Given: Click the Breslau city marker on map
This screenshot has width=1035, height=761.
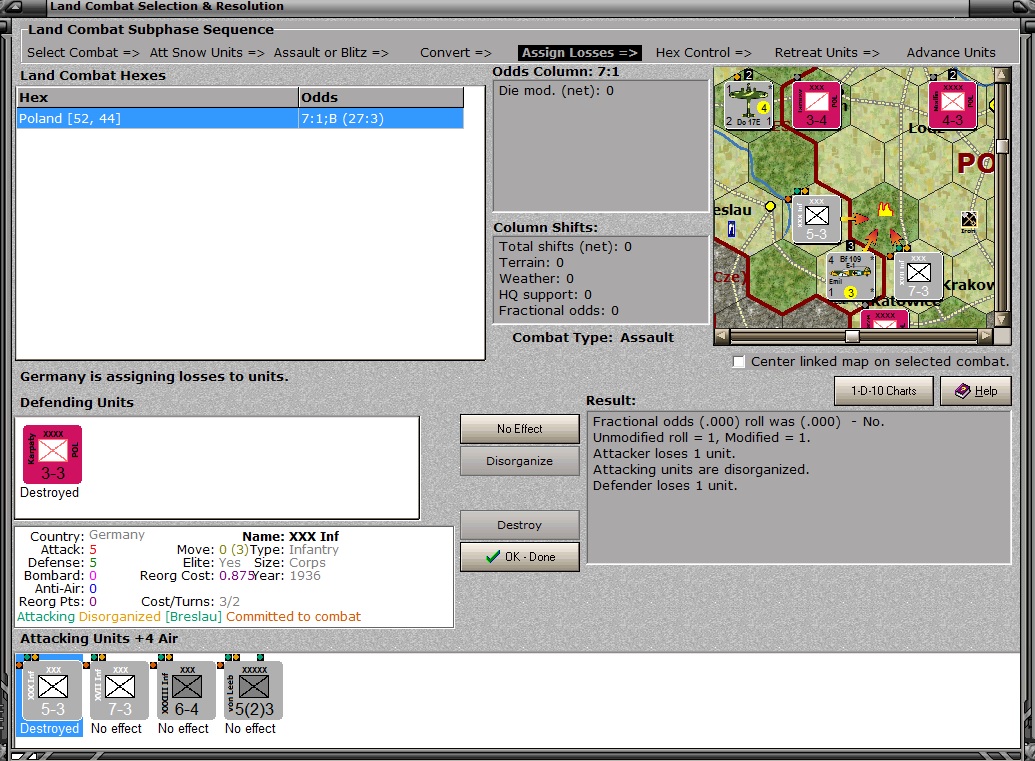Looking at the screenshot, I should pyautogui.click(x=770, y=206).
